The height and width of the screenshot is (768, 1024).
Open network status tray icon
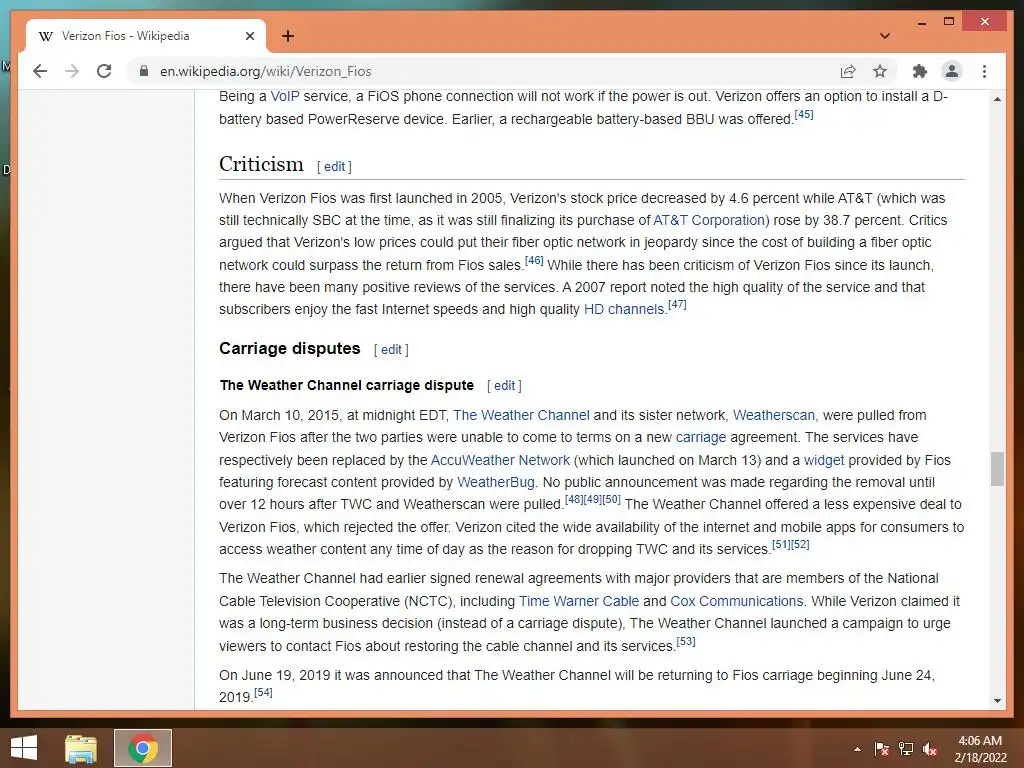tap(906, 749)
